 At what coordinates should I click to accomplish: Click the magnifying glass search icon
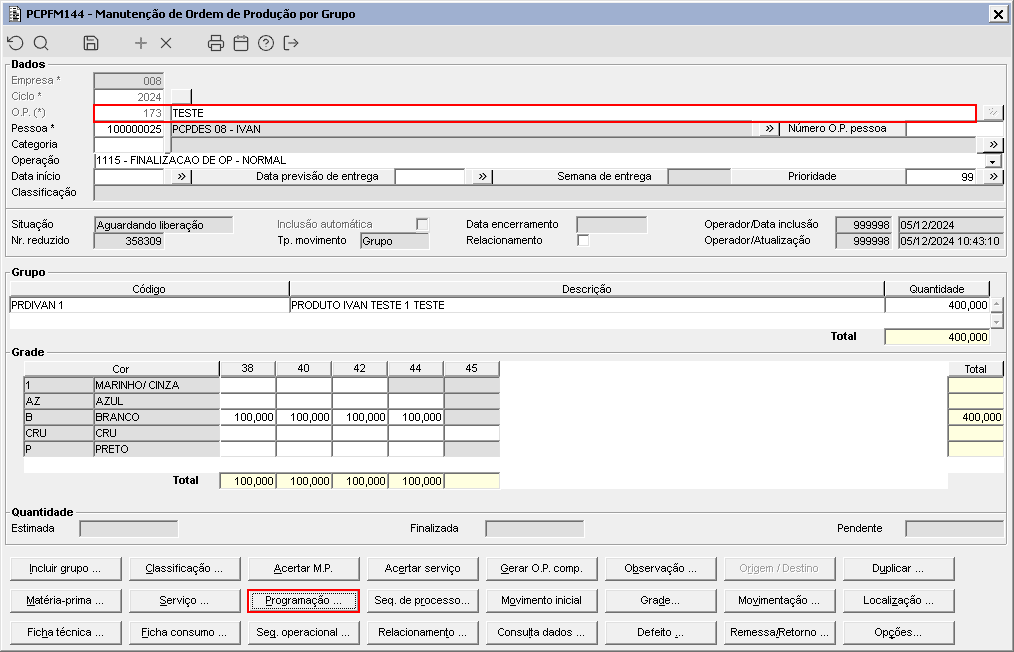pos(41,43)
